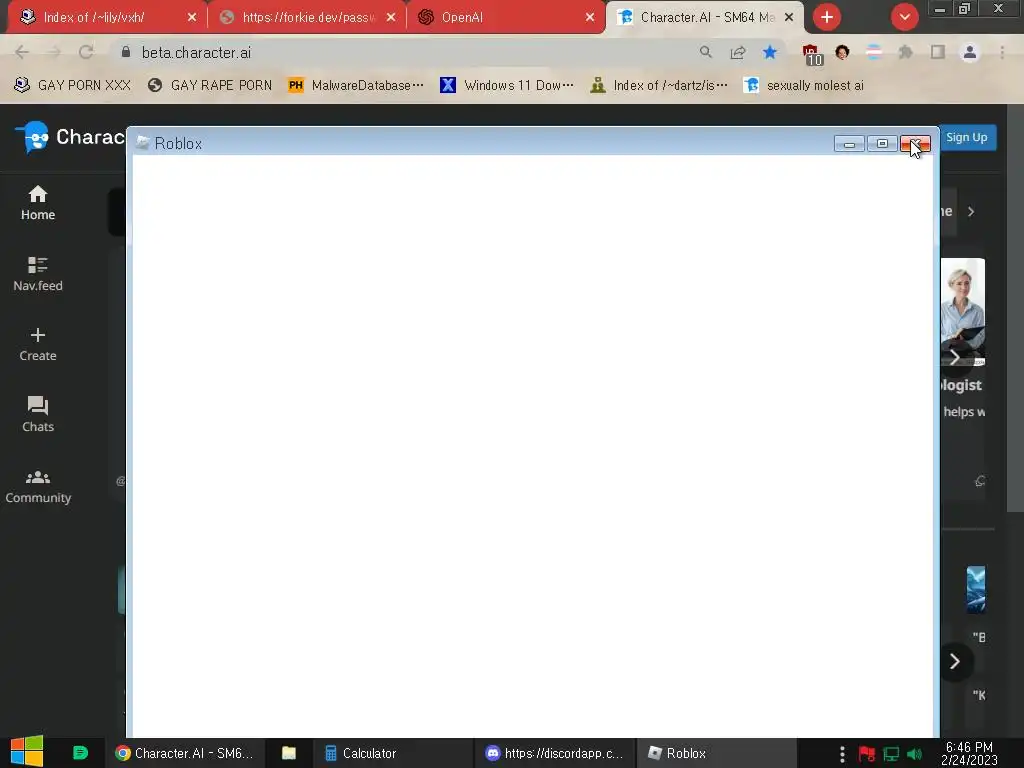Open the tab search dropdown arrow

(x=904, y=17)
